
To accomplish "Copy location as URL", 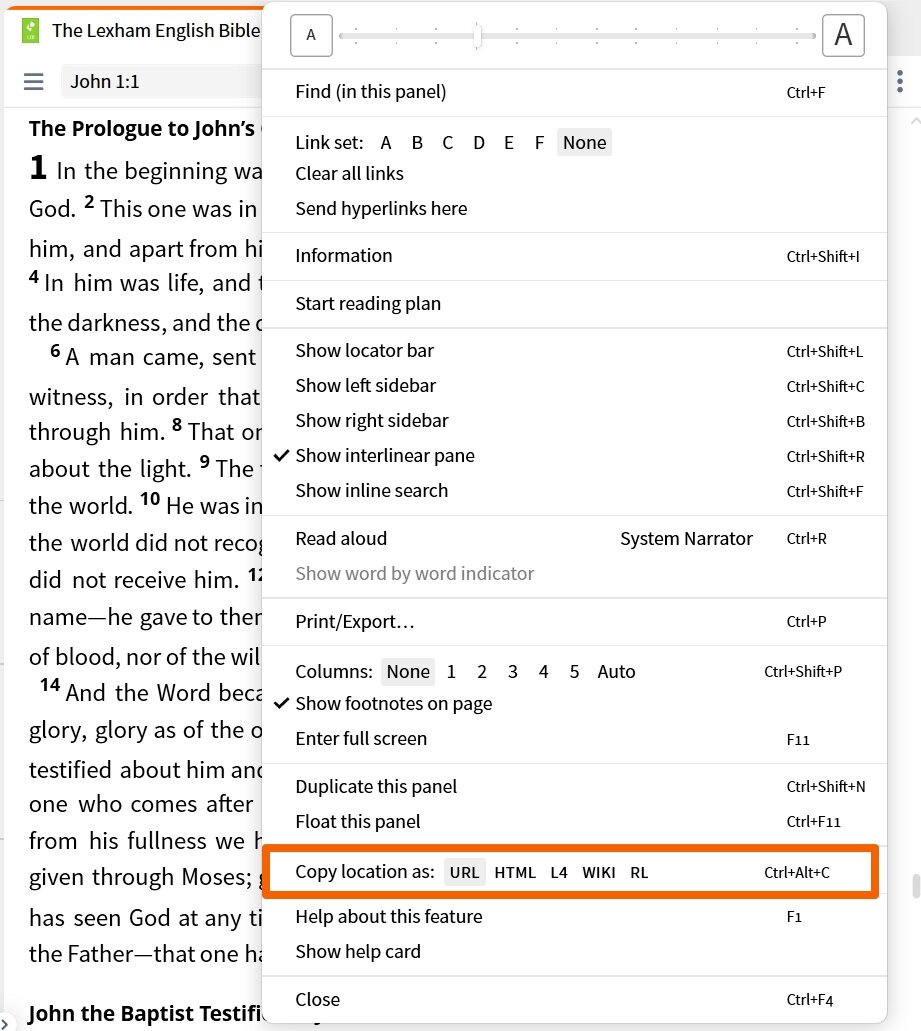I will pos(465,873).
